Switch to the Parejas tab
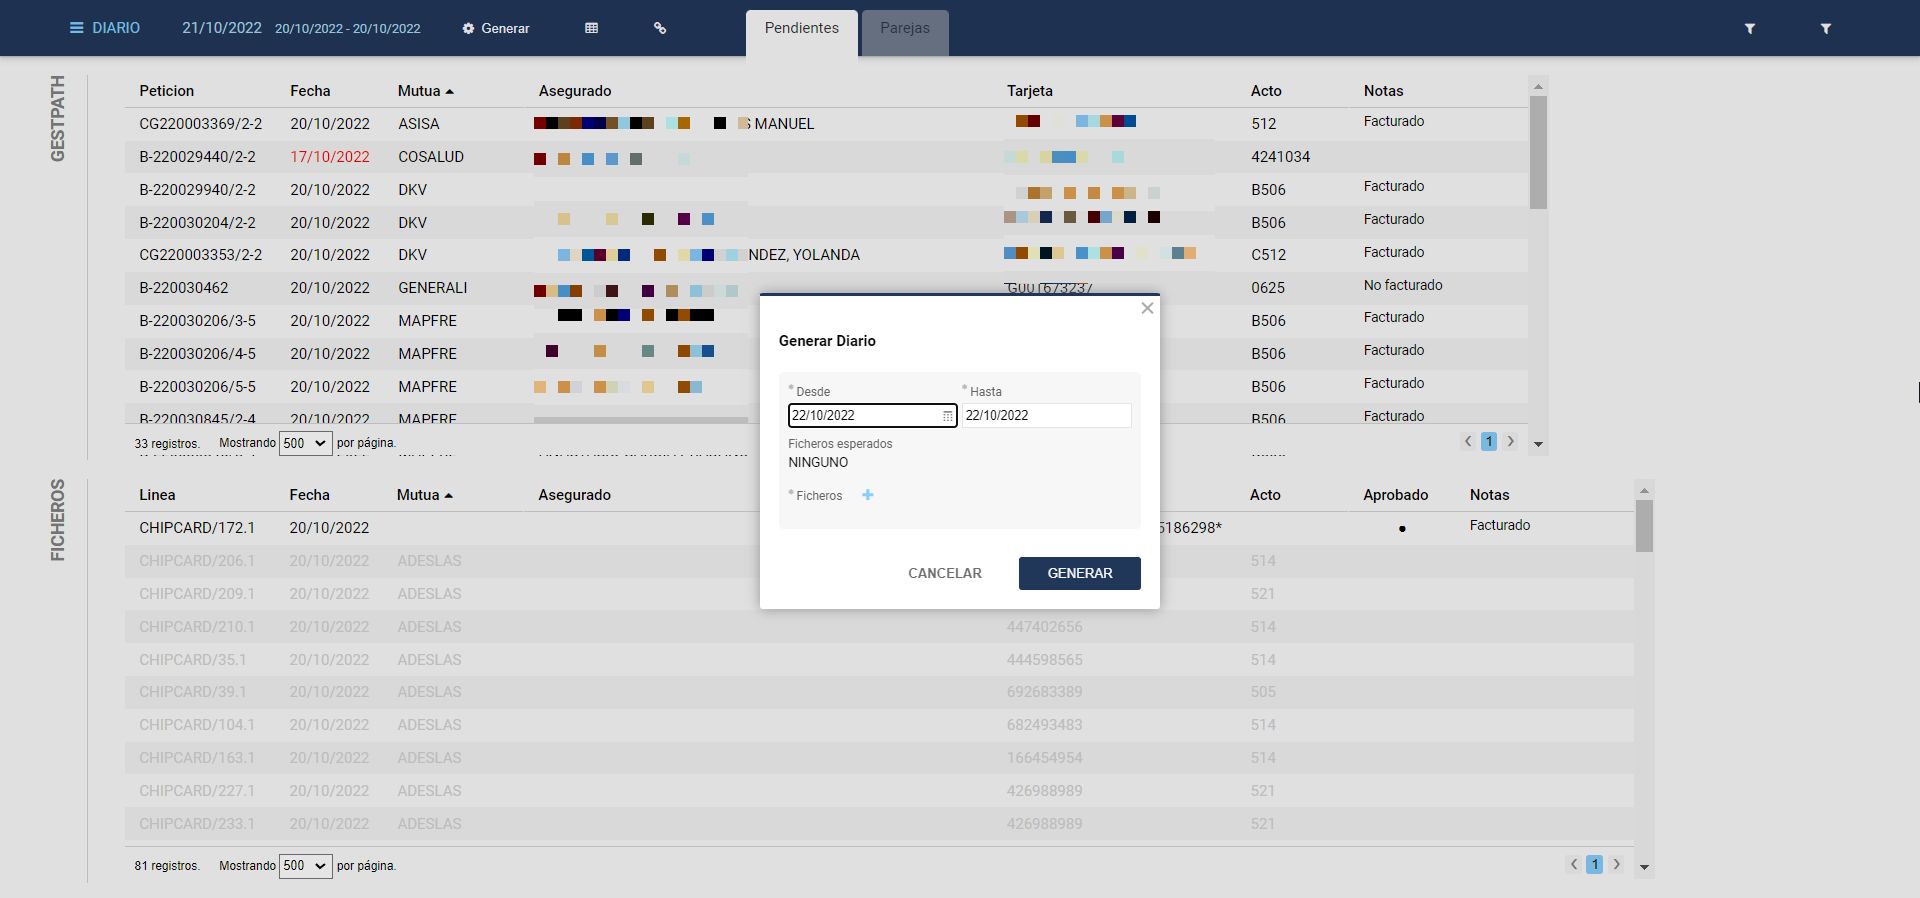The height and width of the screenshot is (898, 1920). [904, 29]
